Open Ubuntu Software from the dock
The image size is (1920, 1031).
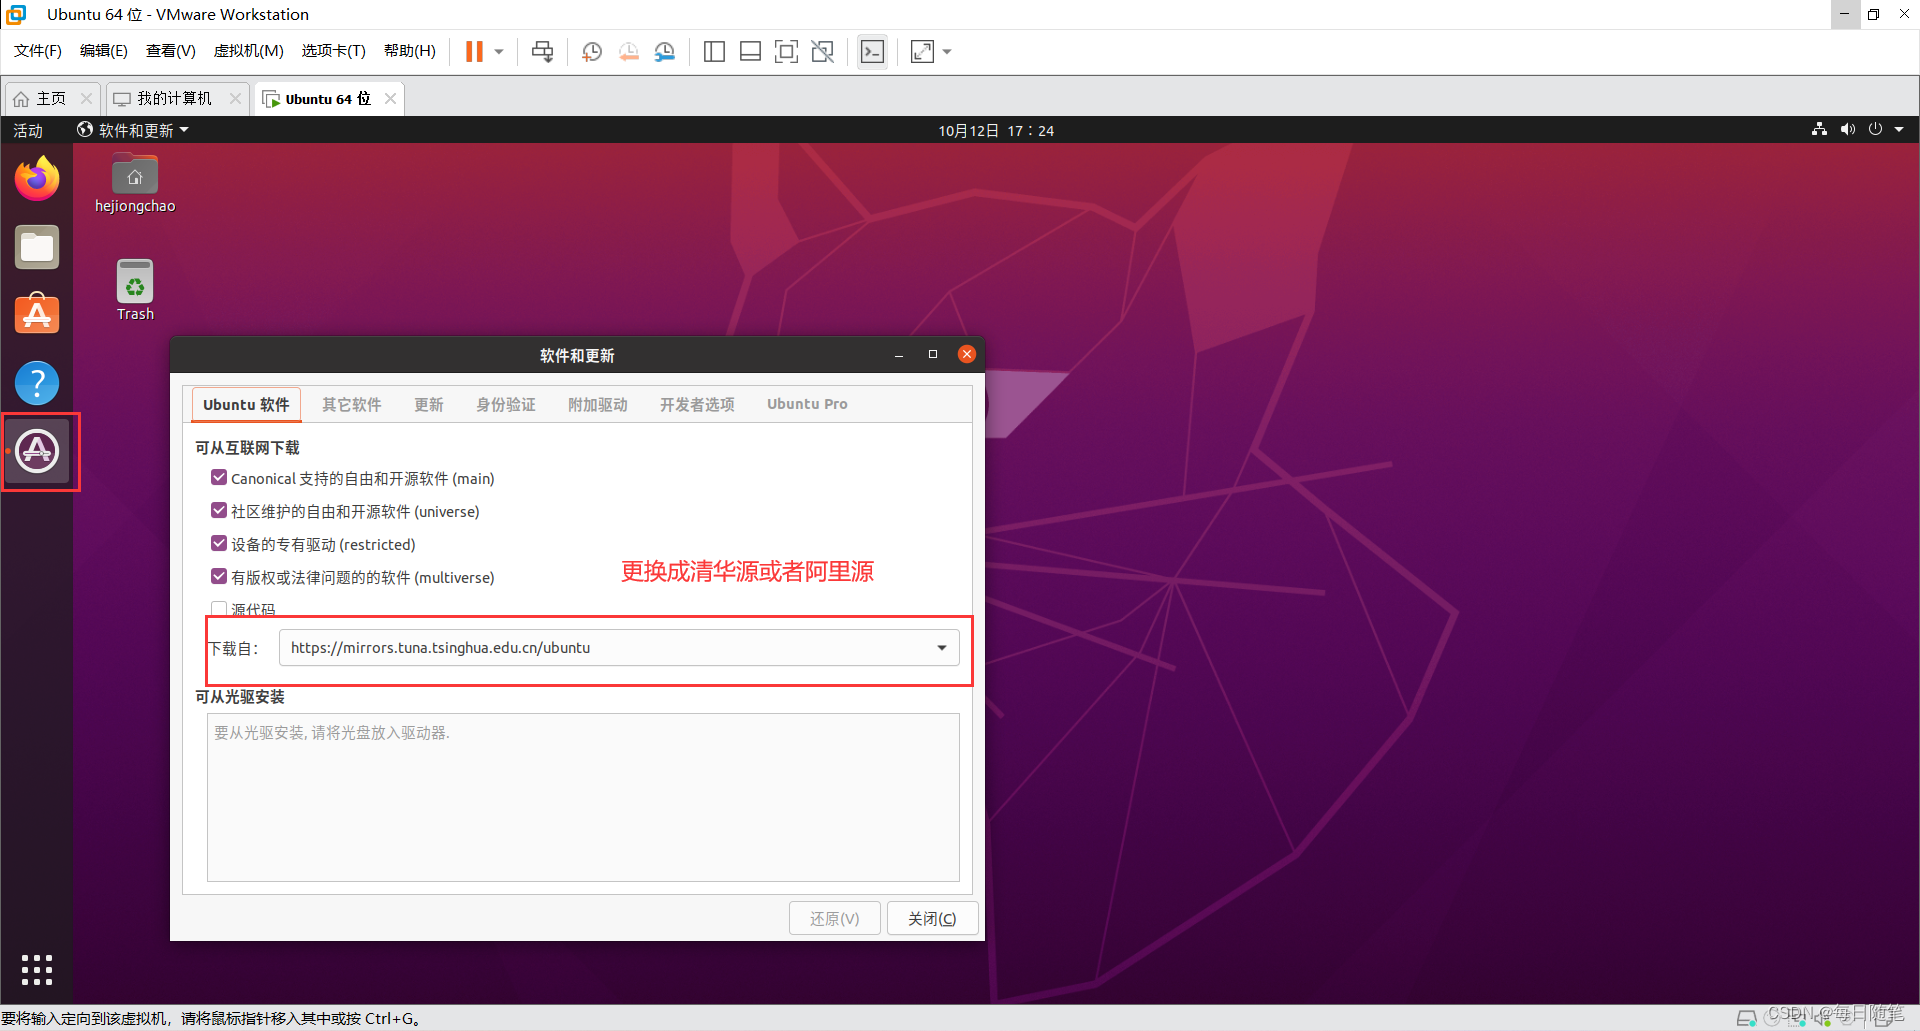[x=37, y=314]
